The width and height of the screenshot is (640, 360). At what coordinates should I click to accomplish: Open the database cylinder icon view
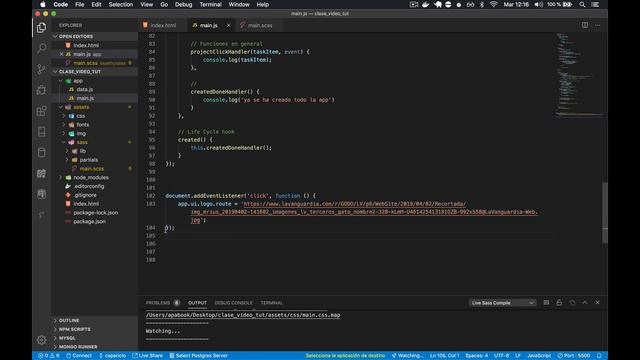[x=41, y=152]
